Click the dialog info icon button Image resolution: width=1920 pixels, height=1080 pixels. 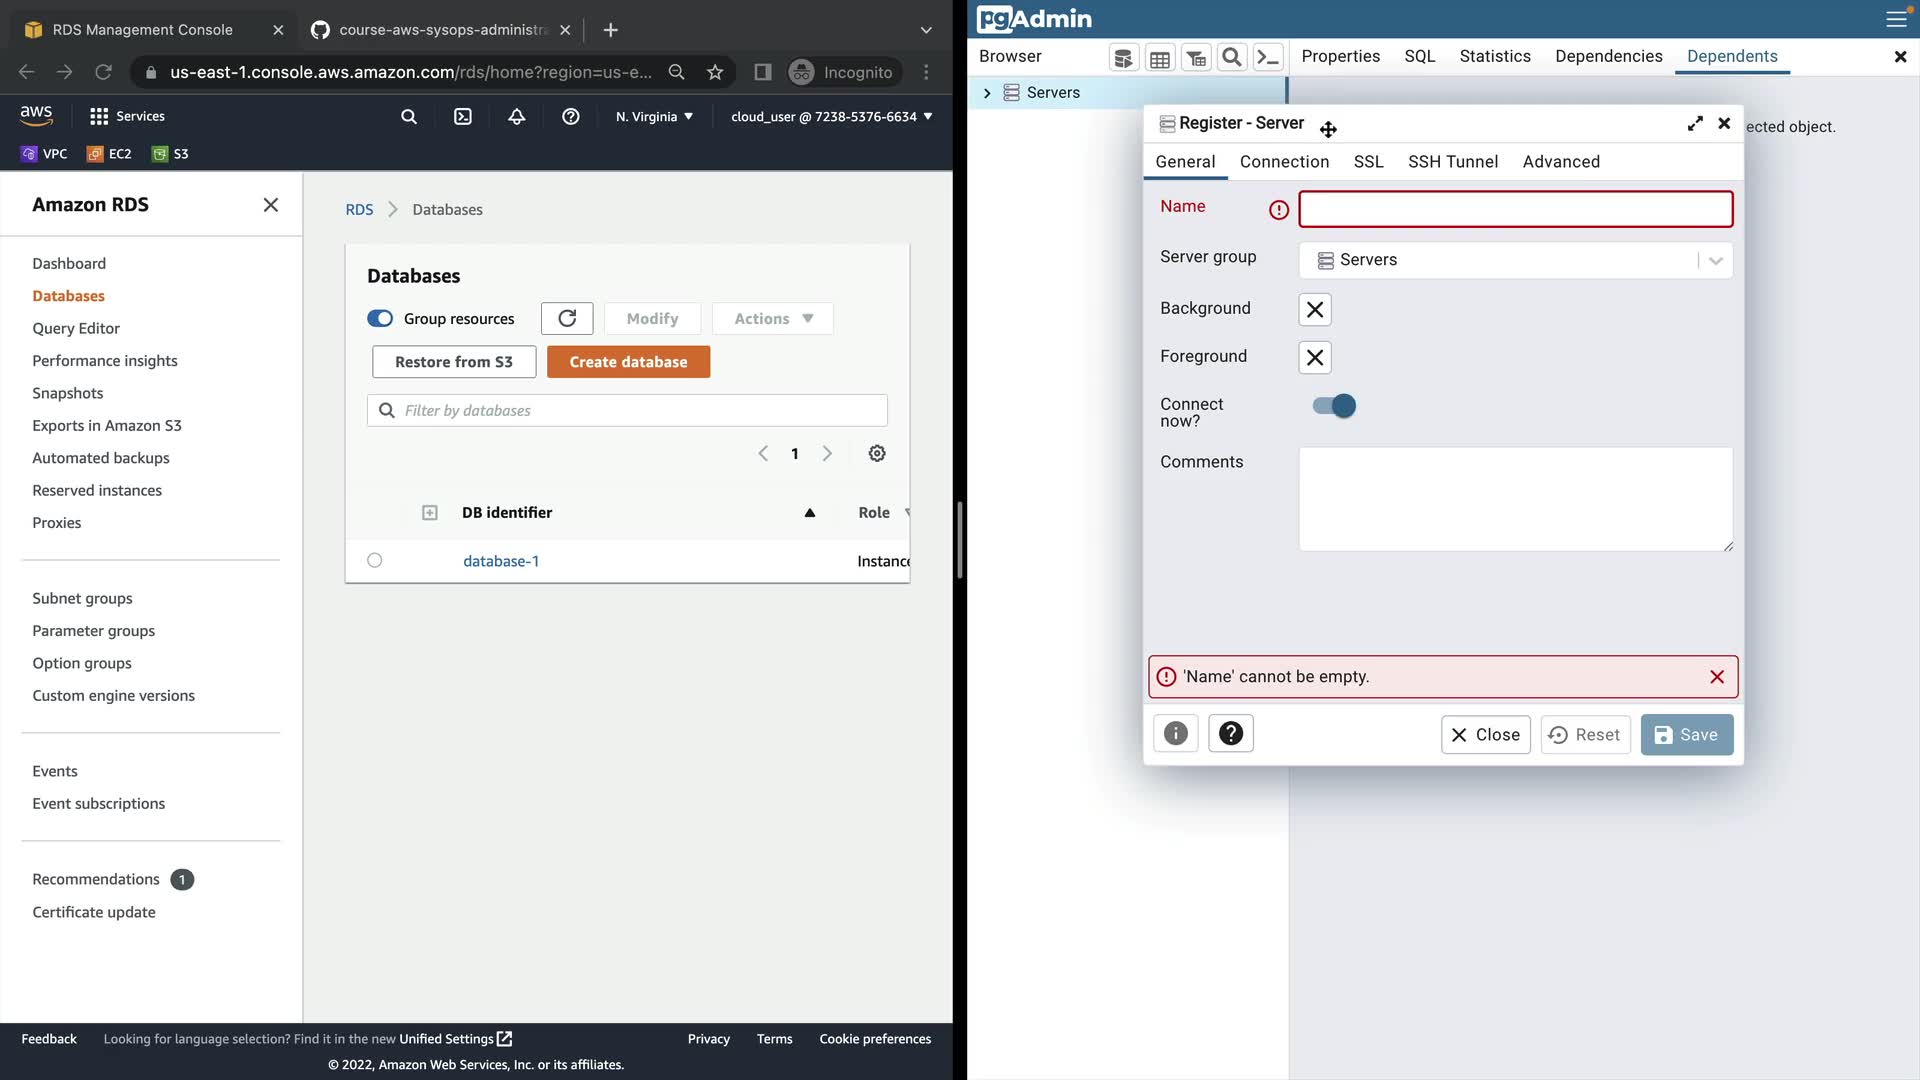click(x=1176, y=734)
